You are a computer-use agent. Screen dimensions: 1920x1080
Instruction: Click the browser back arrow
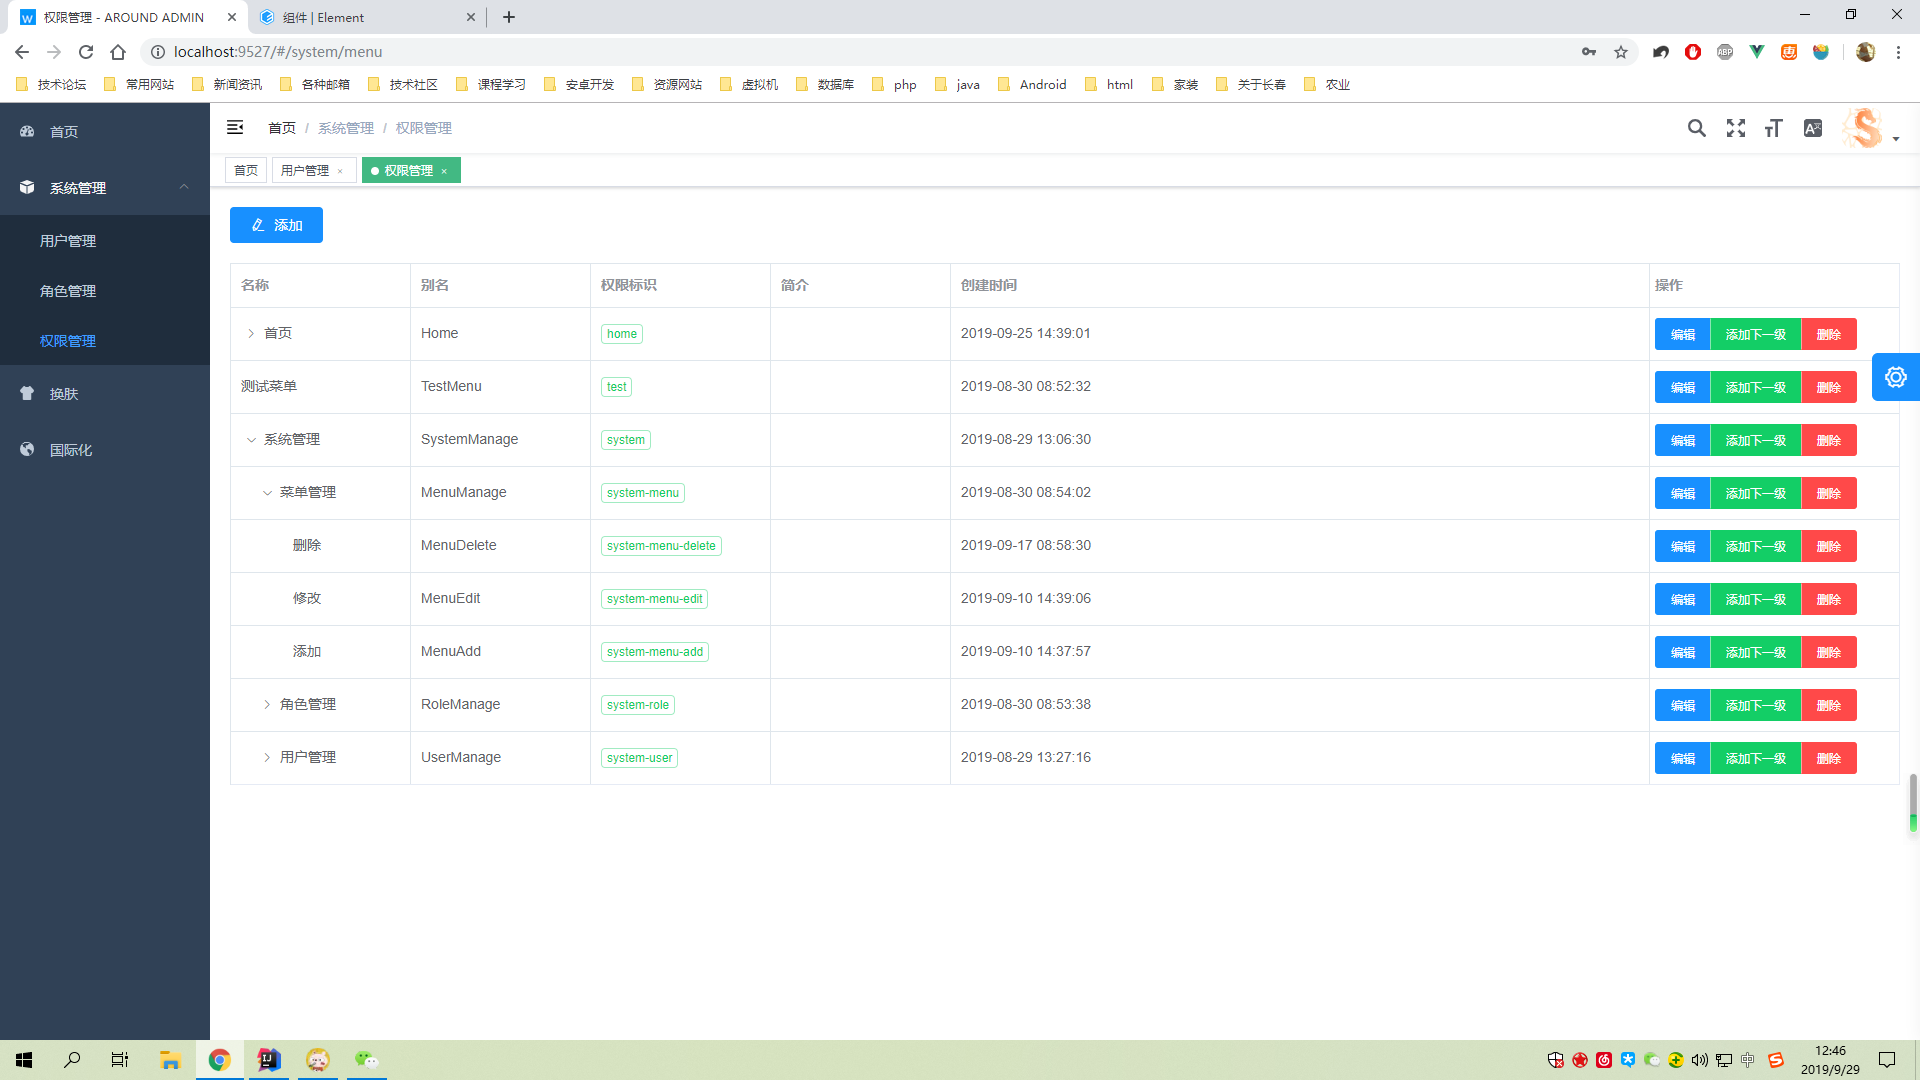[x=22, y=52]
